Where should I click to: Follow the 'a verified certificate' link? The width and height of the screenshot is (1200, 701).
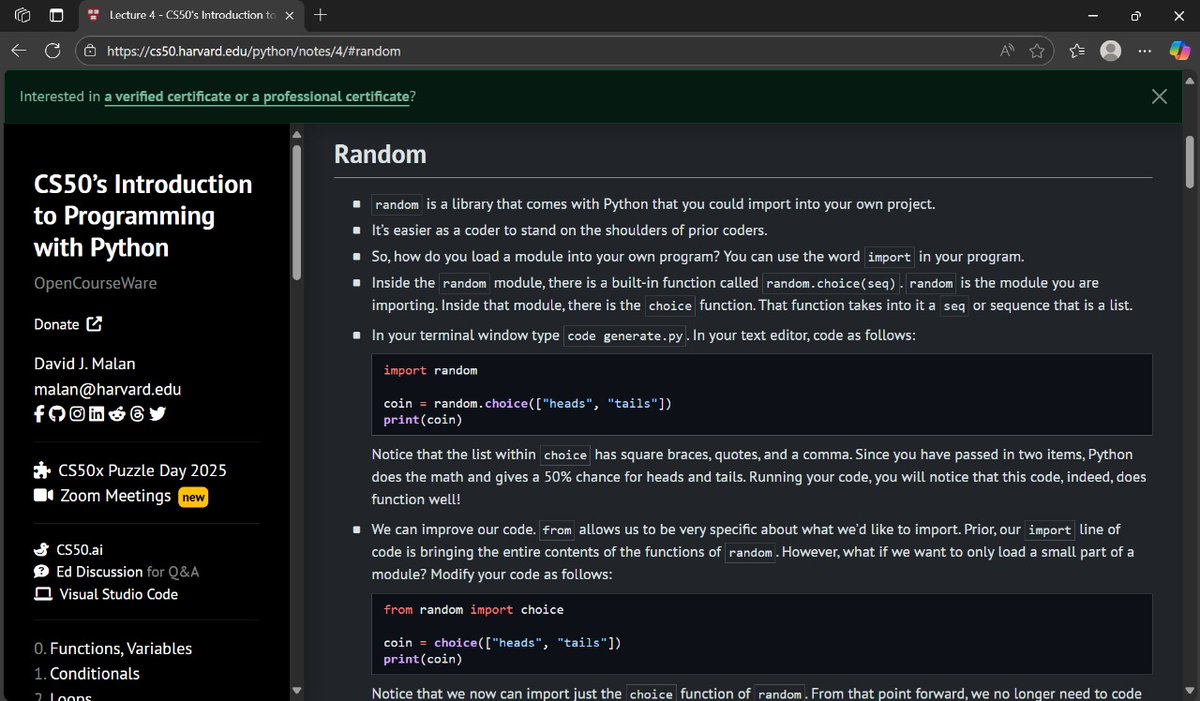tap(168, 97)
